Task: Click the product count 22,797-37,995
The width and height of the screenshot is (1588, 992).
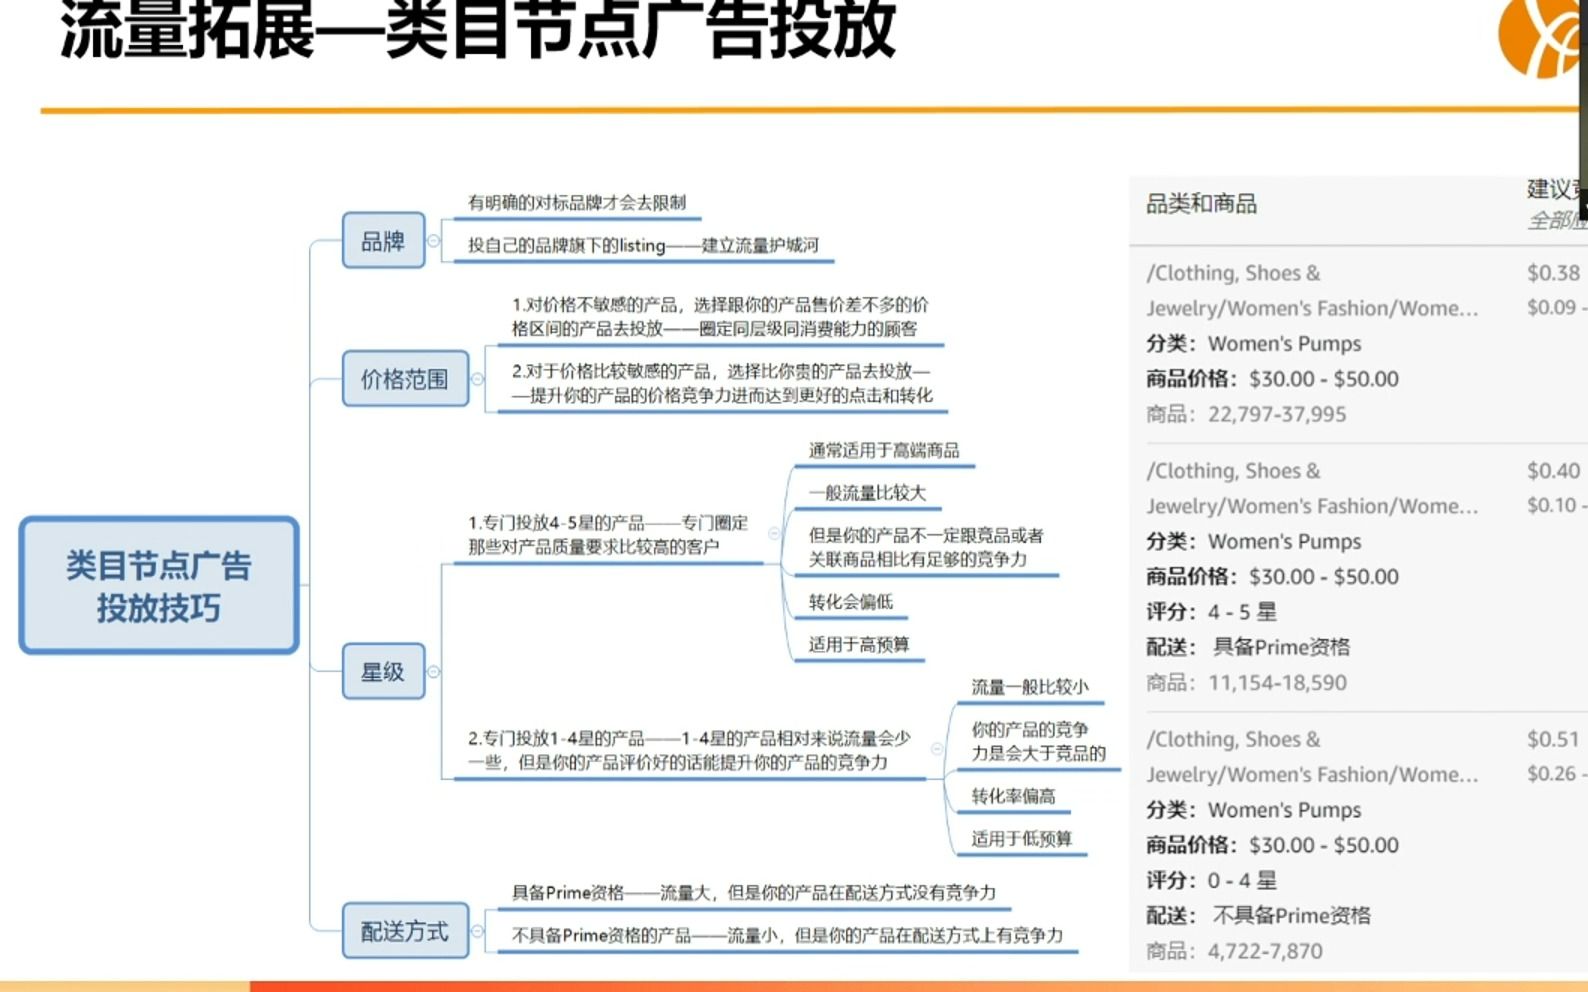Action: (1277, 414)
